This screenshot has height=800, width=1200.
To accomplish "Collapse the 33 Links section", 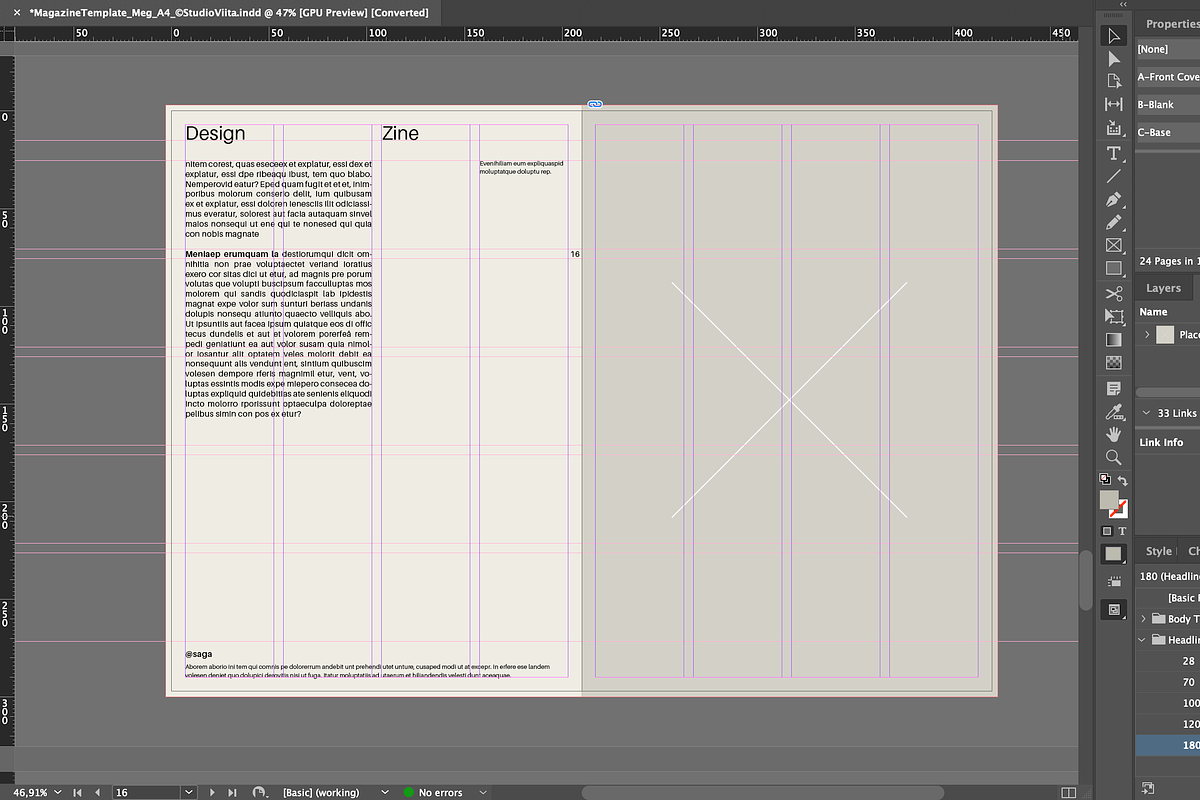I will [x=1146, y=413].
